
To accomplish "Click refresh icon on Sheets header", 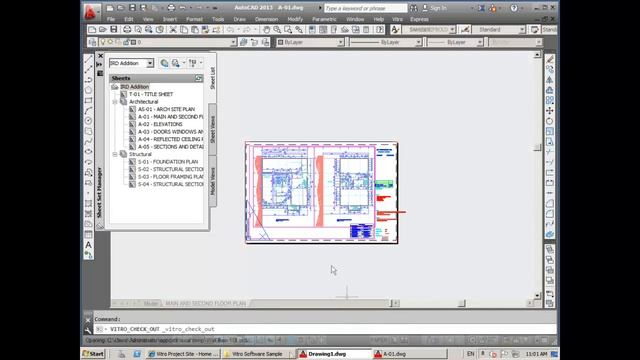I will (198, 78).
